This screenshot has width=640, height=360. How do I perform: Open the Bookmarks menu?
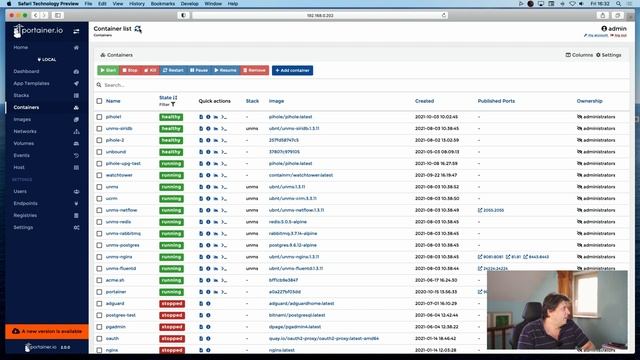coord(163,4)
